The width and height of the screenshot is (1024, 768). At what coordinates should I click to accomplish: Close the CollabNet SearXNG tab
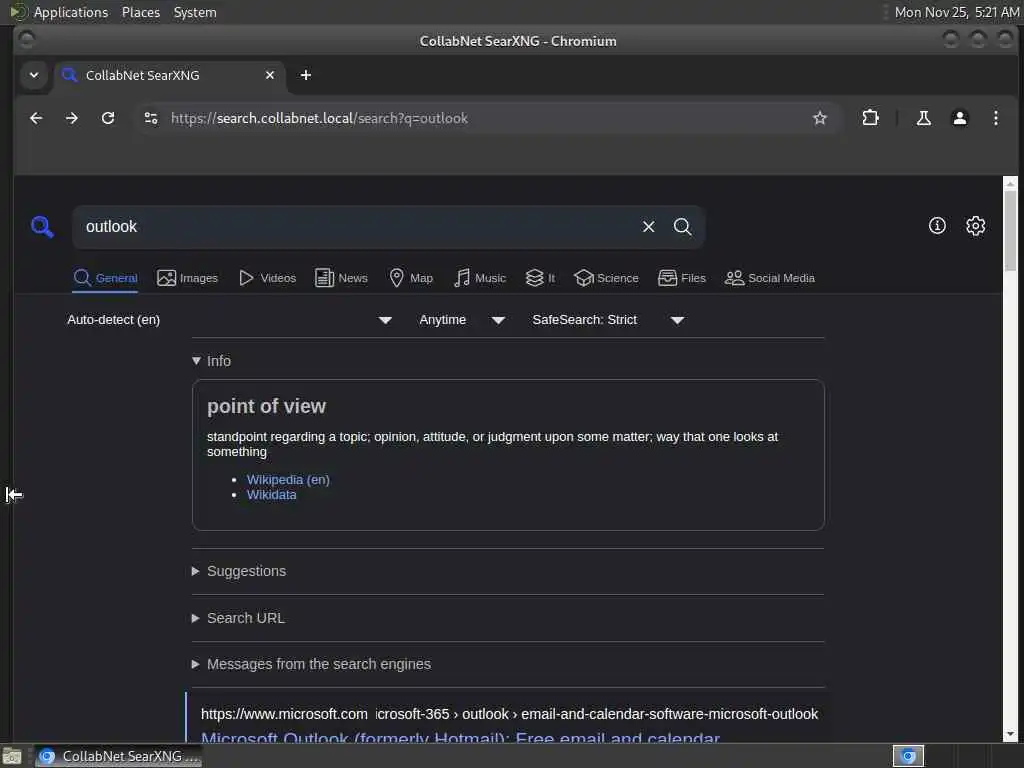coord(270,75)
